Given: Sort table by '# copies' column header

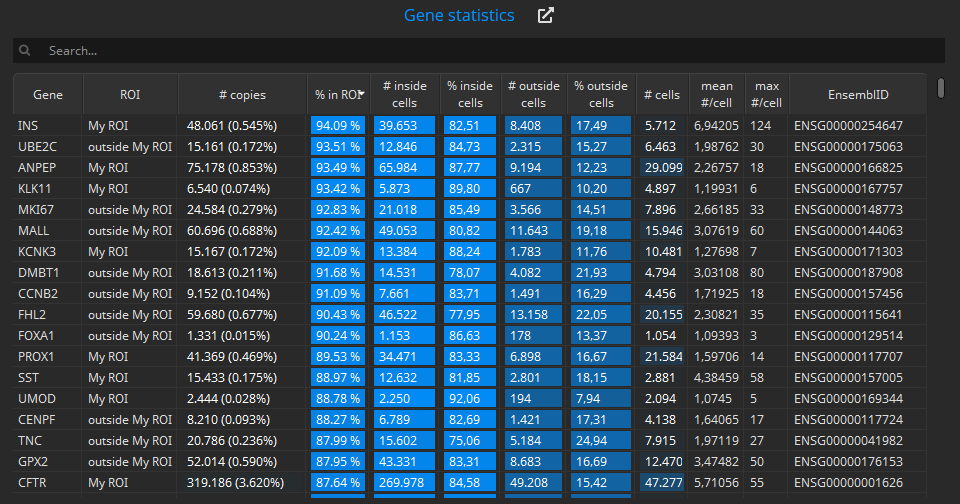Looking at the screenshot, I should [x=242, y=94].
